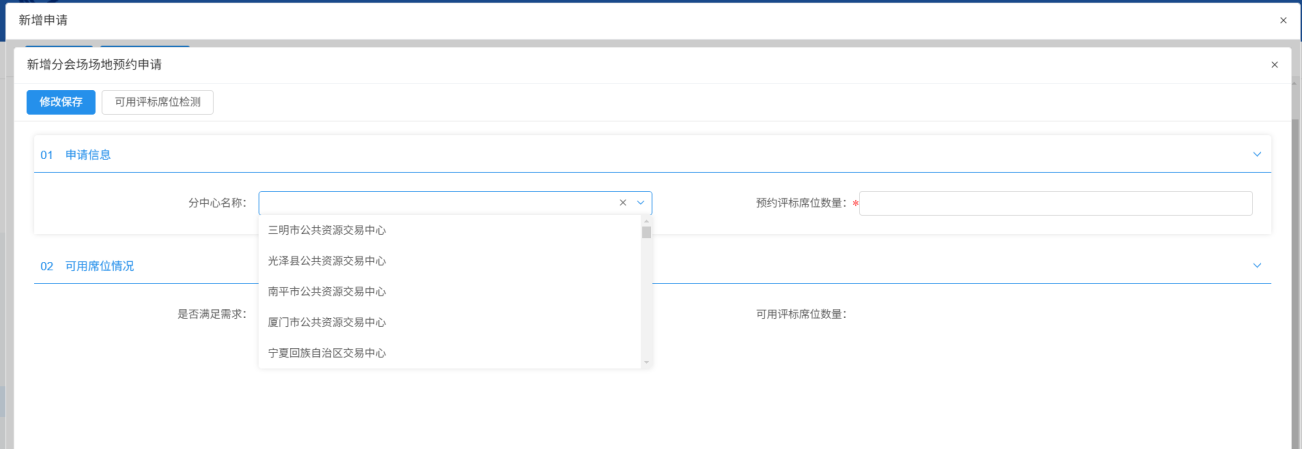Click the 预约评标席位数量 input field
The height and width of the screenshot is (449, 1302).
1055,203
